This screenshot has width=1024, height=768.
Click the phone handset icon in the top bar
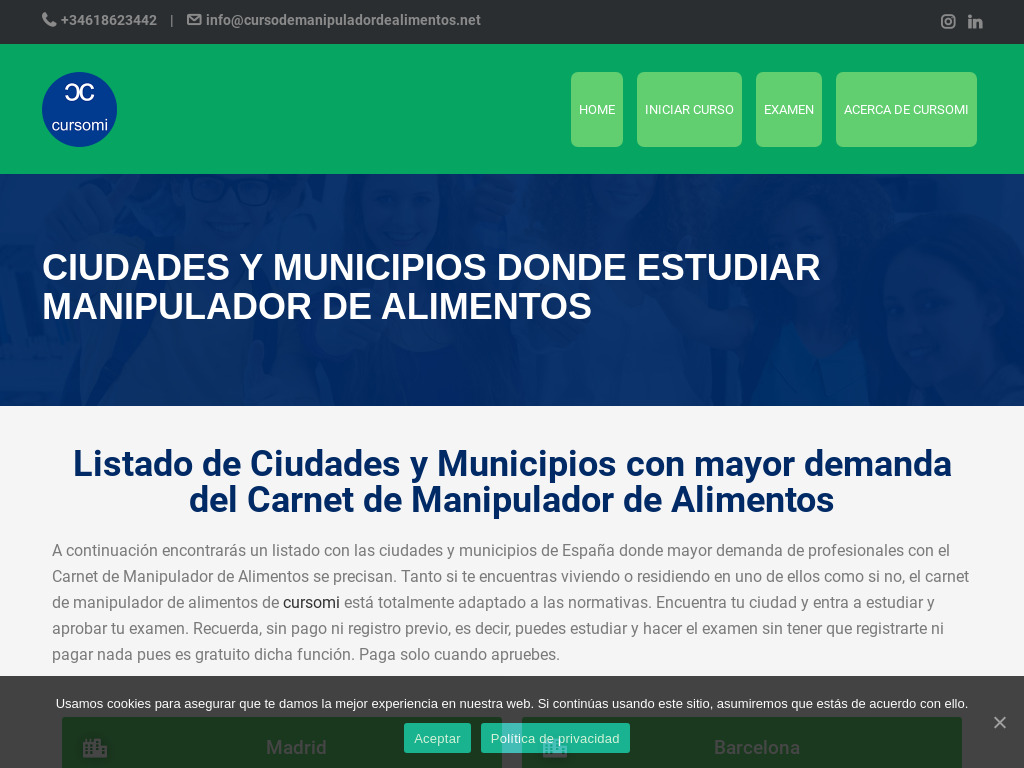coord(47,19)
